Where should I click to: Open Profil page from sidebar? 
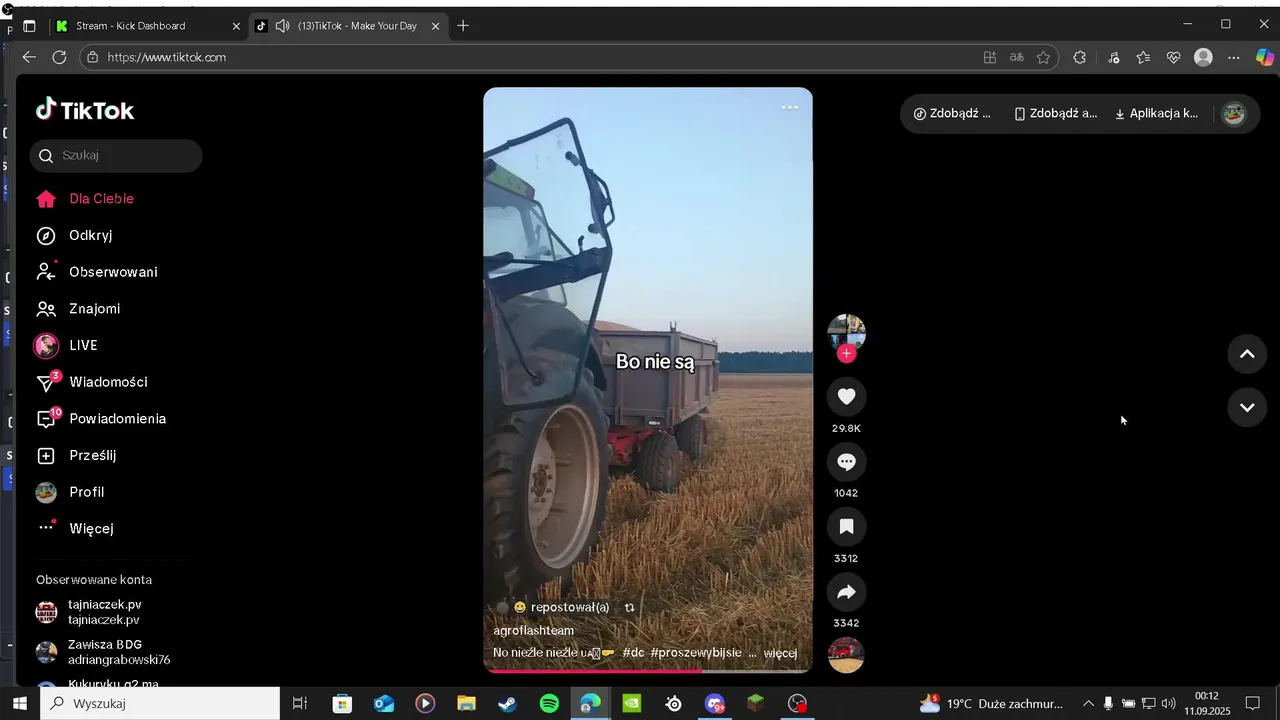tap(70, 492)
